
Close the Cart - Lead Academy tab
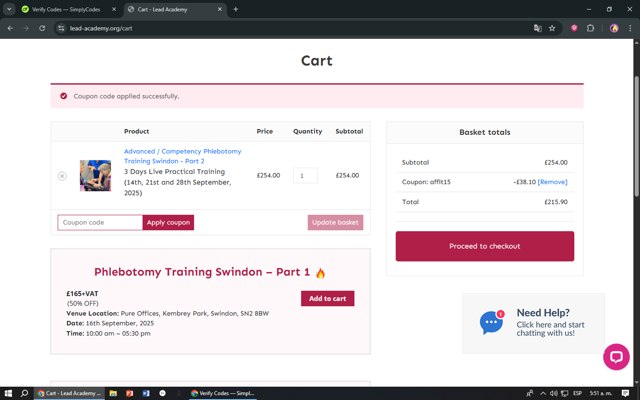(220, 9)
